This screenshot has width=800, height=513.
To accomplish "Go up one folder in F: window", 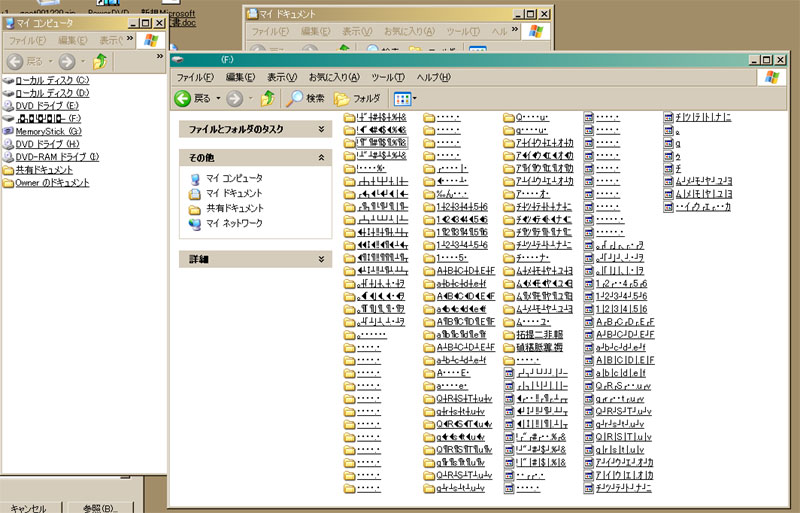I will (x=267, y=98).
